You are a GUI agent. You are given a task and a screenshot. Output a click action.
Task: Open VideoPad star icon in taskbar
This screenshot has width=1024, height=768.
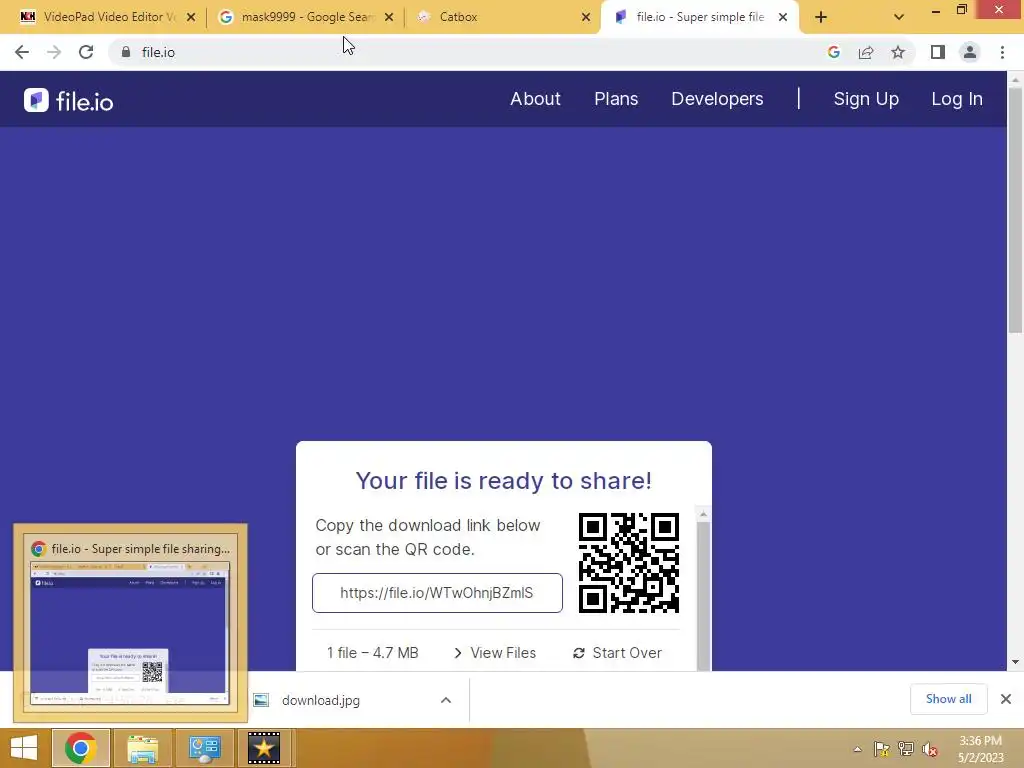pos(264,748)
